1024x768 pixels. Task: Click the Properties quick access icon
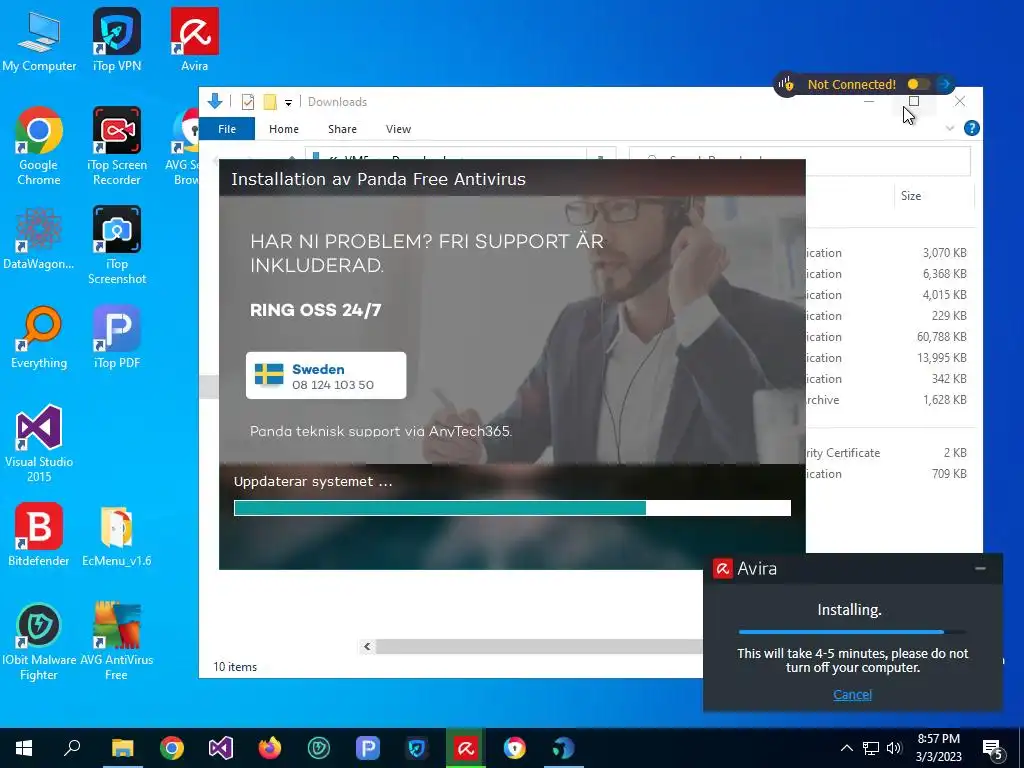[248, 102]
